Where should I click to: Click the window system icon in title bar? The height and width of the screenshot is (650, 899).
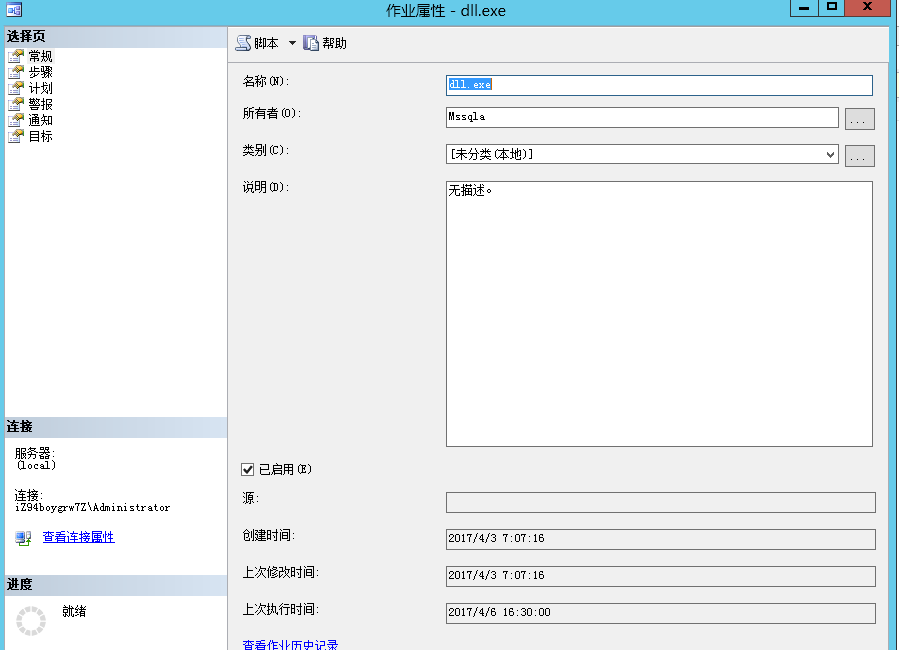(14, 10)
